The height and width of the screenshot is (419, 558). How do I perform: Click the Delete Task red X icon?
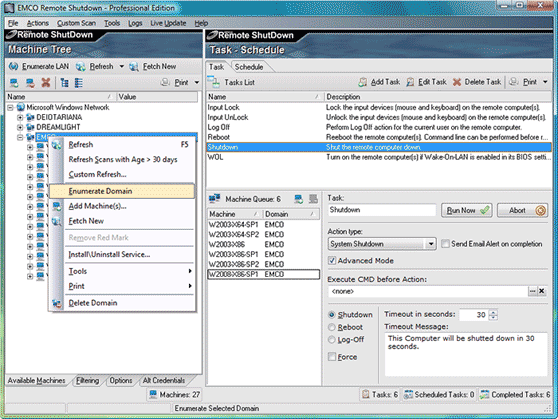click(x=457, y=82)
